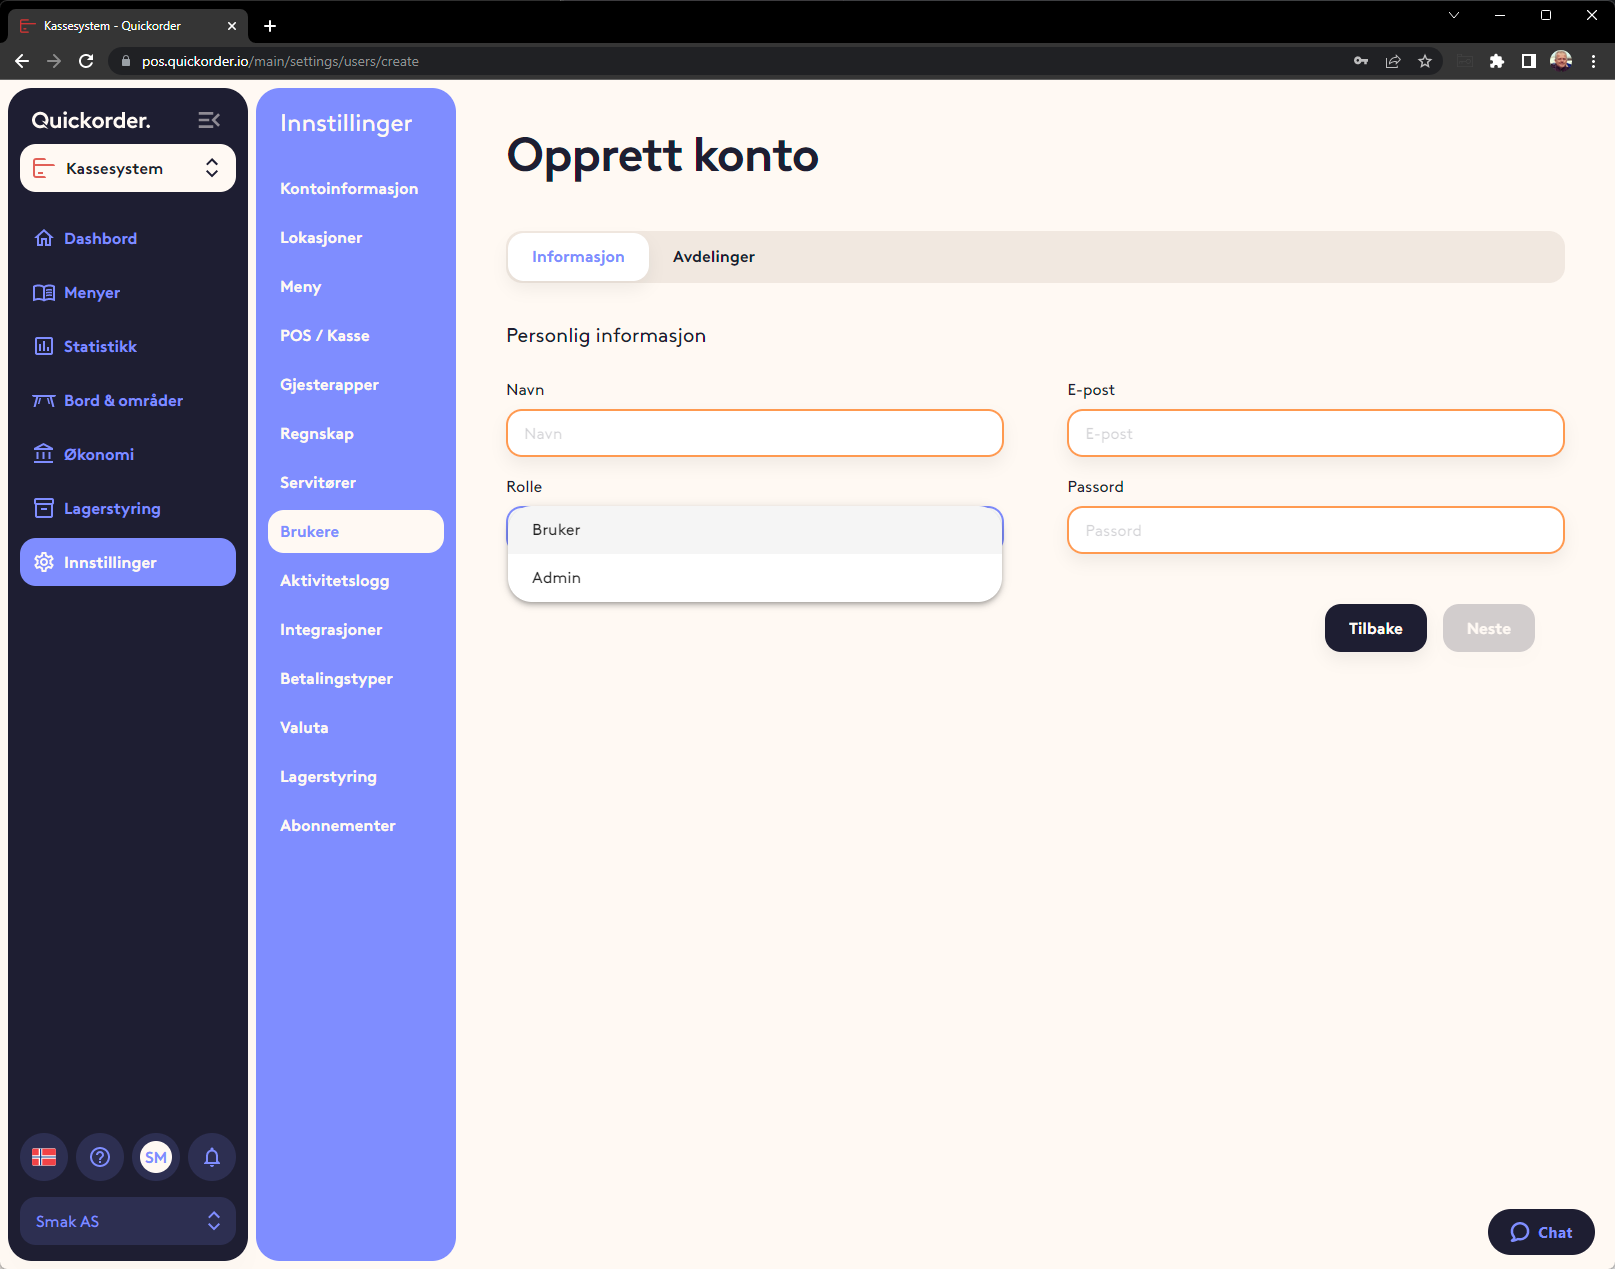Open notifications bell icon
The width and height of the screenshot is (1615, 1269).
[x=212, y=1157]
